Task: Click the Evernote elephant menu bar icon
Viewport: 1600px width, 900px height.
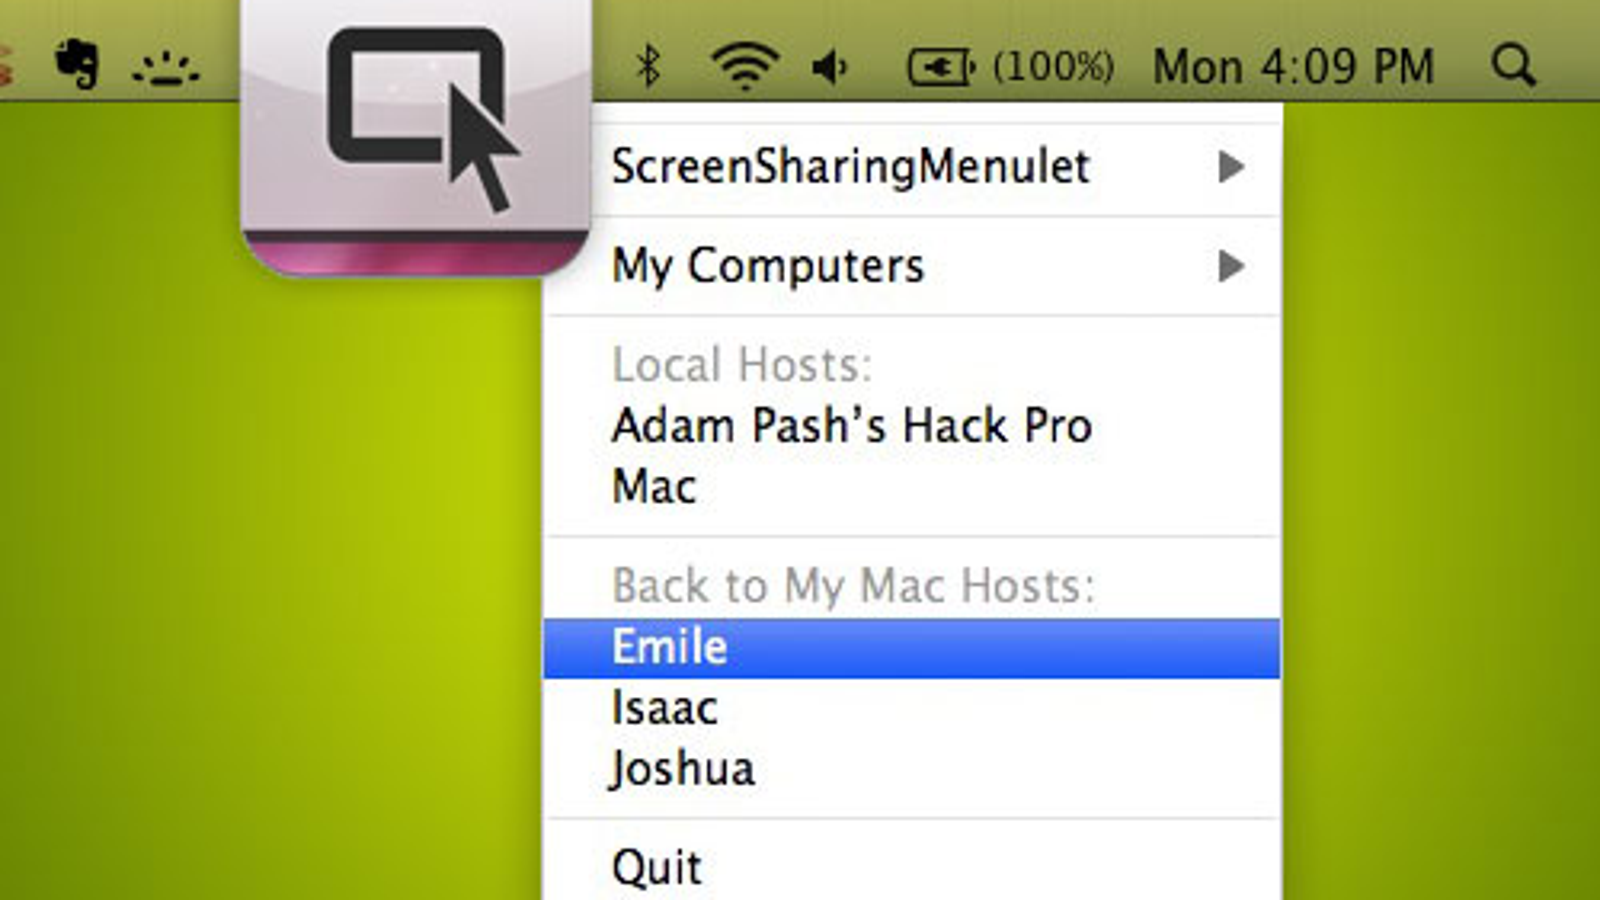Action: click(77, 65)
